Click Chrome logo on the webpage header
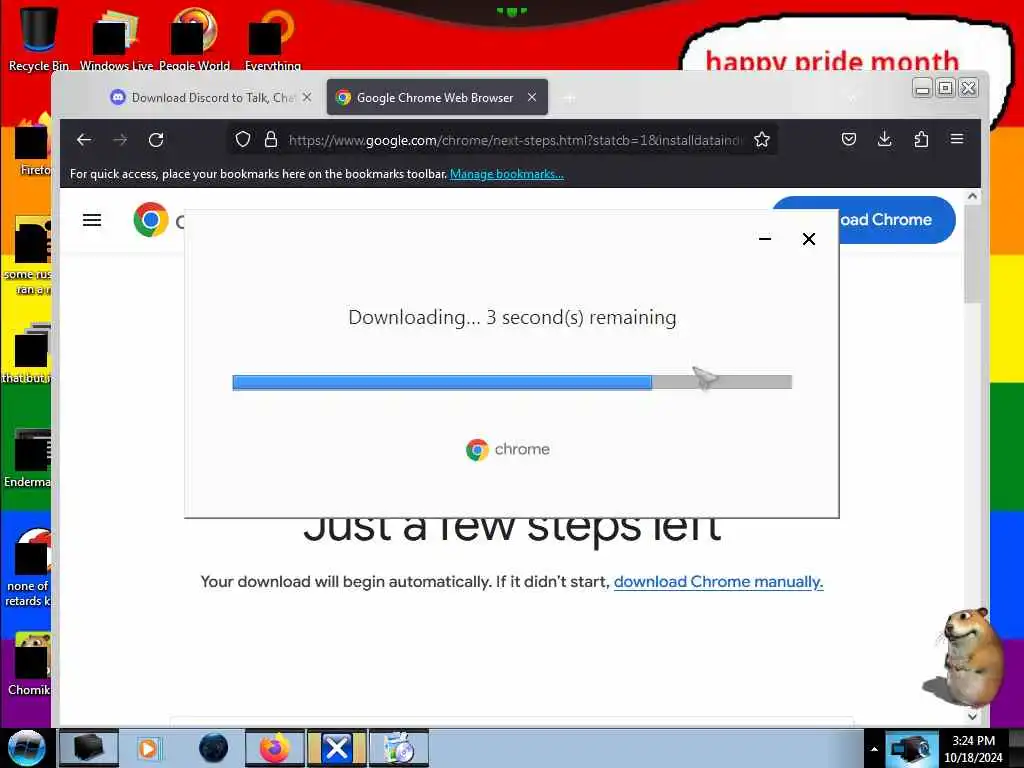This screenshot has height=768, width=1024. (151, 219)
